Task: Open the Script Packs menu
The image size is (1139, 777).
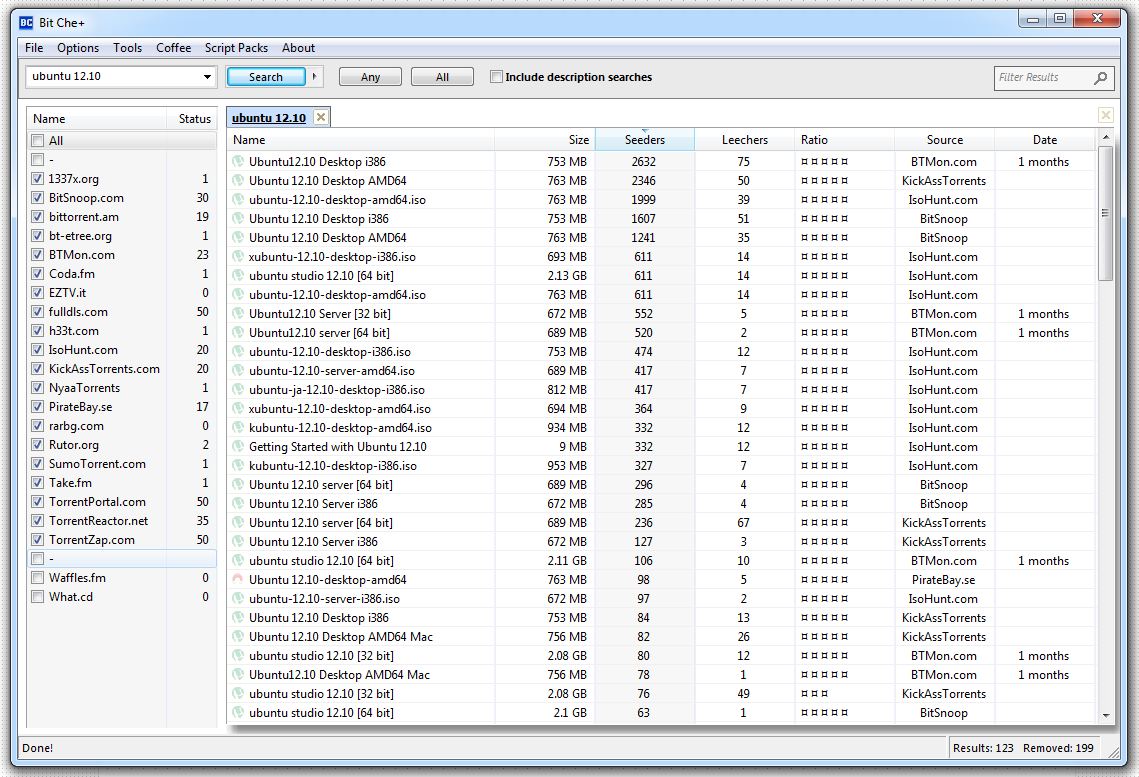Action: 236,48
